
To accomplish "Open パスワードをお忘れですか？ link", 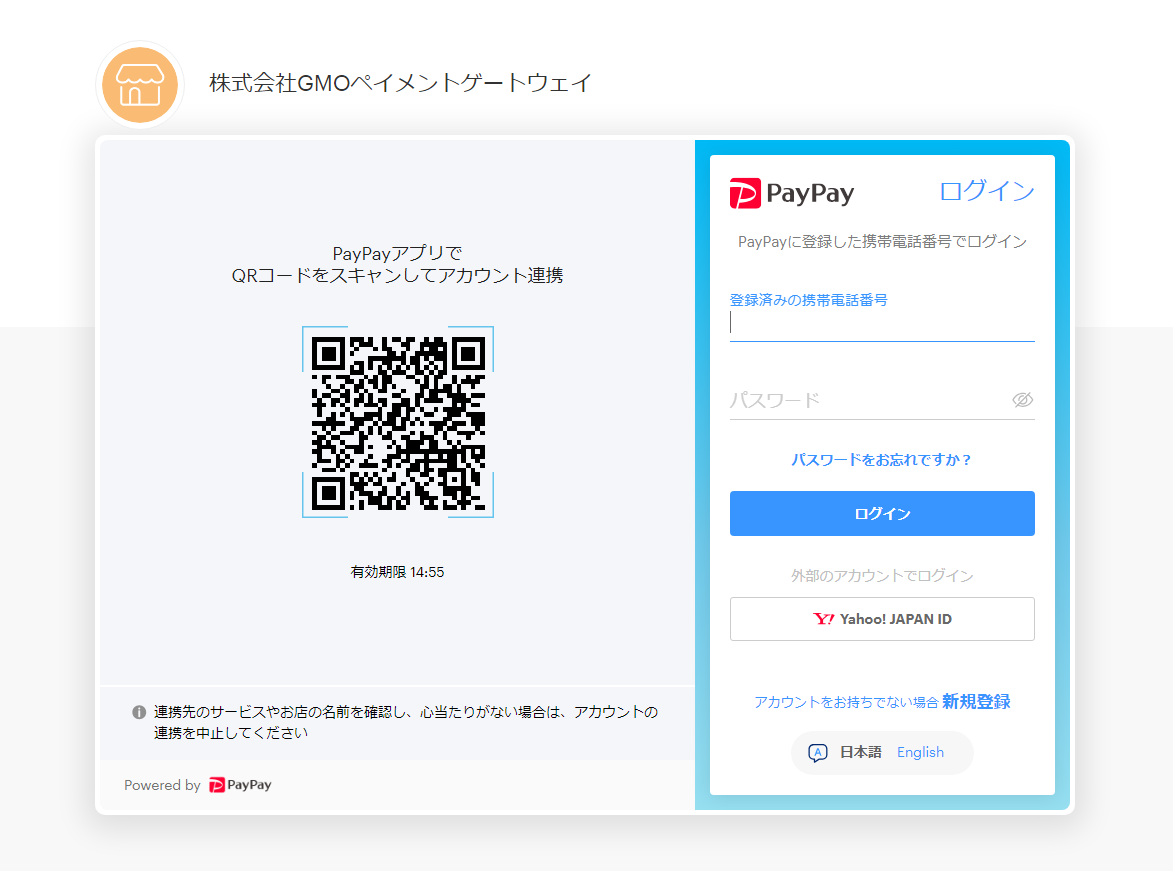I will (x=881, y=459).
